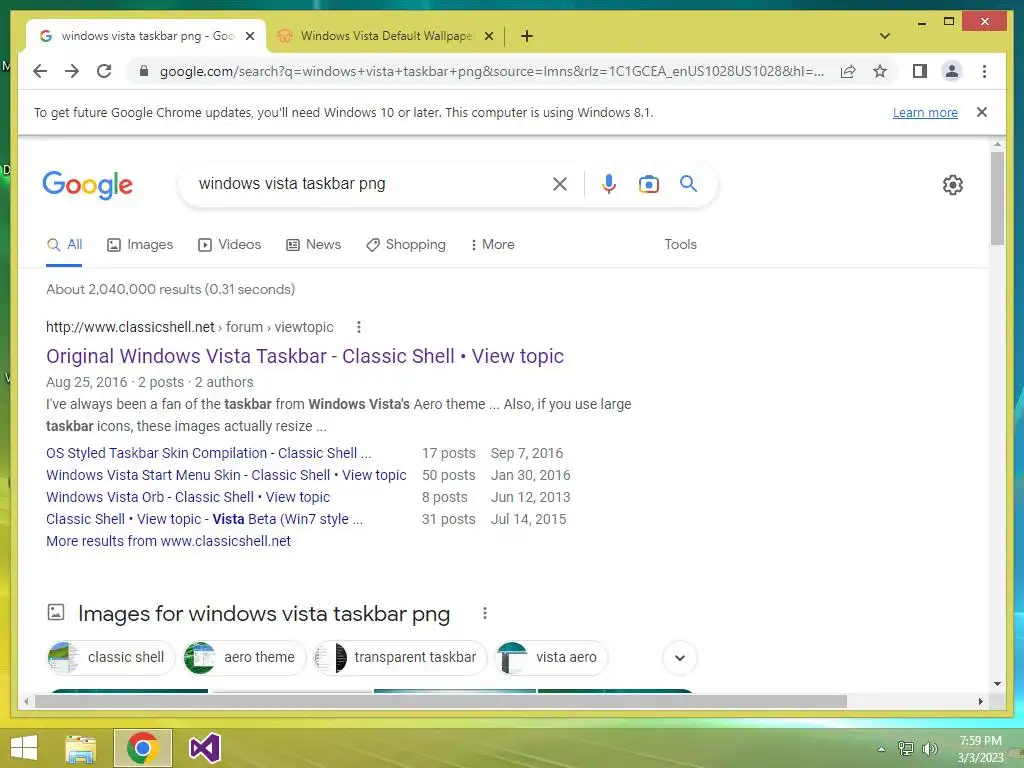The image size is (1024, 768).
Task: Open the Chrome profile avatar
Action: click(x=952, y=71)
